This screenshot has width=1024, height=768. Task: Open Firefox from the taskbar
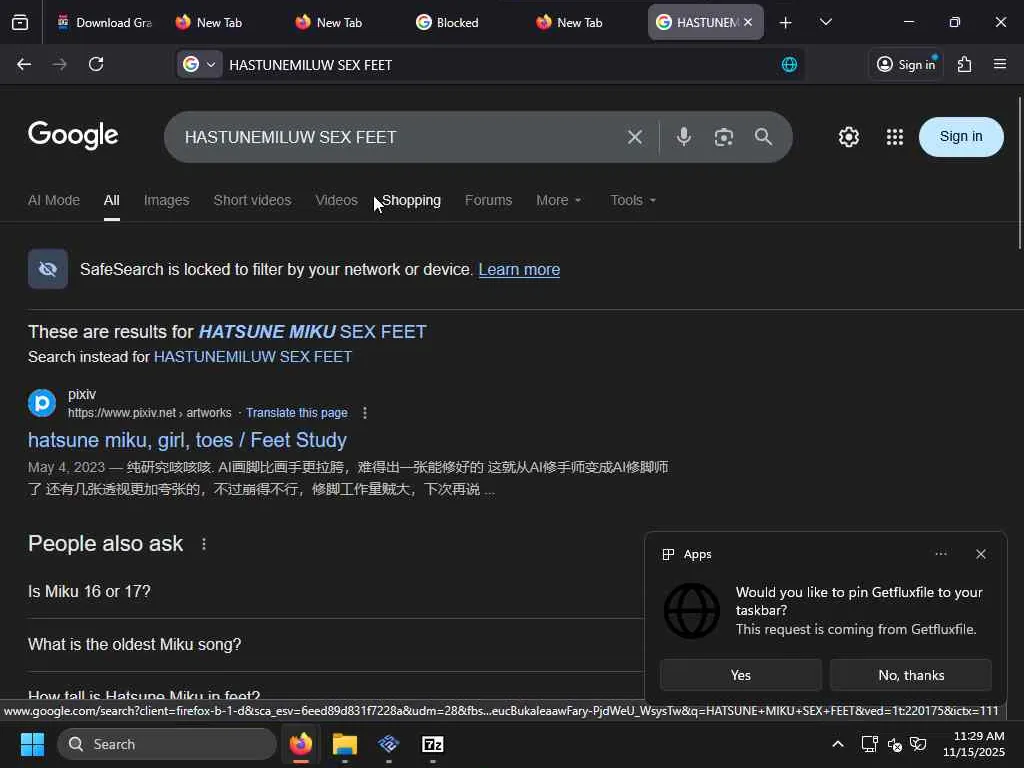(x=301, y=744)
